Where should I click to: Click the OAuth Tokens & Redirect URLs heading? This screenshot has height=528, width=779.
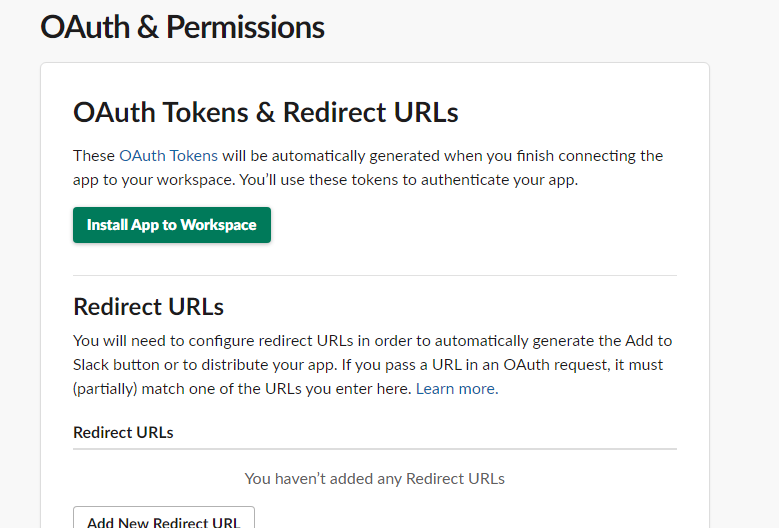pyautogui.click(x=266, y=112)
